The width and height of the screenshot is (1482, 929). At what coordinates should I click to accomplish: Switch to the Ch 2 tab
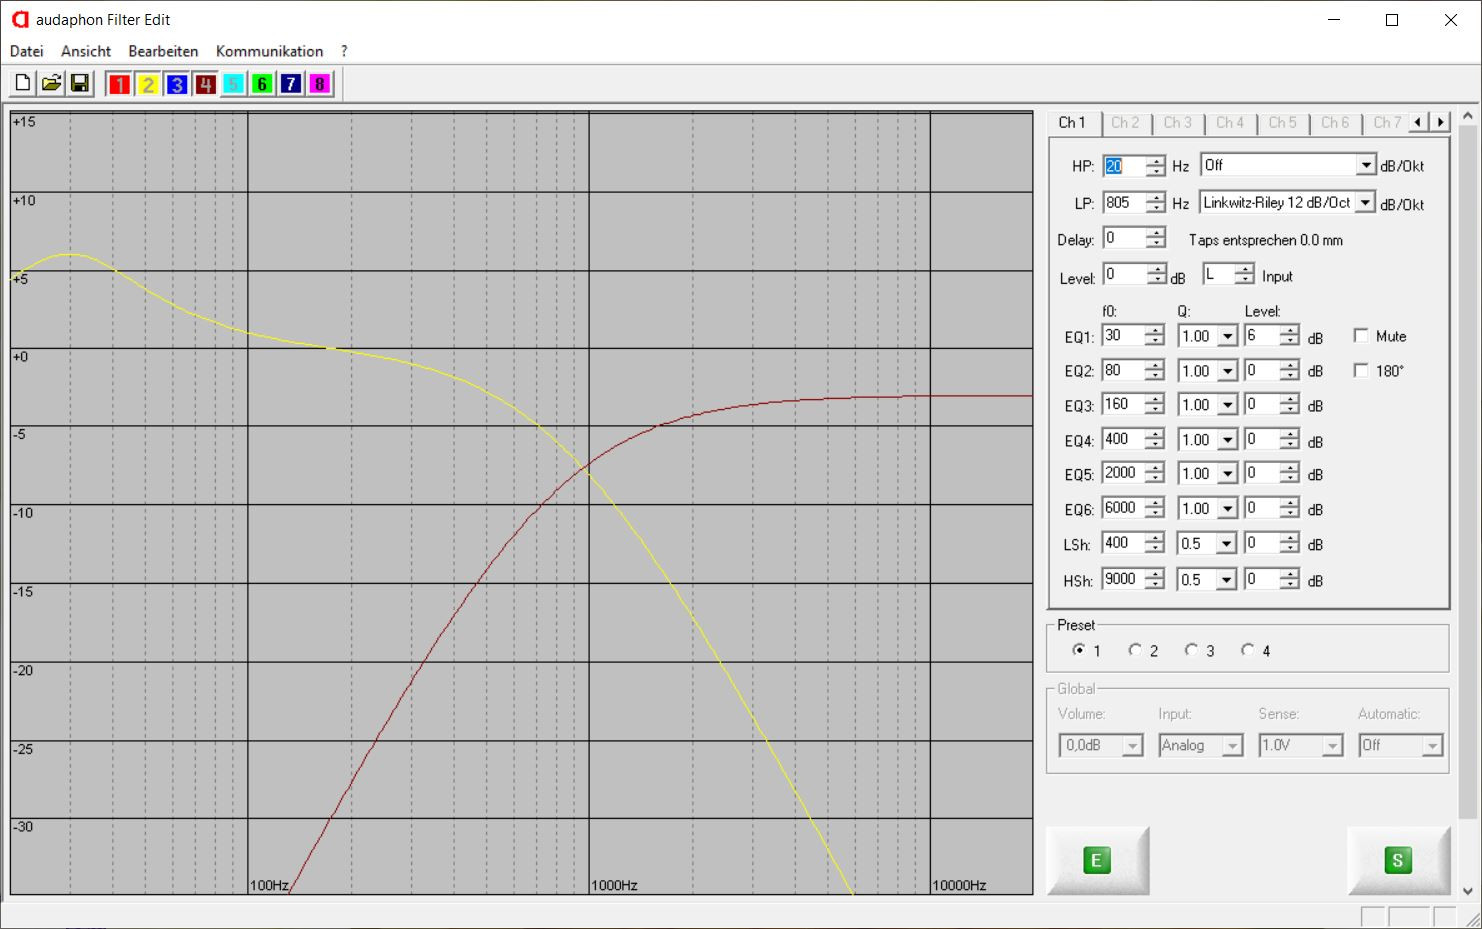1125,123
